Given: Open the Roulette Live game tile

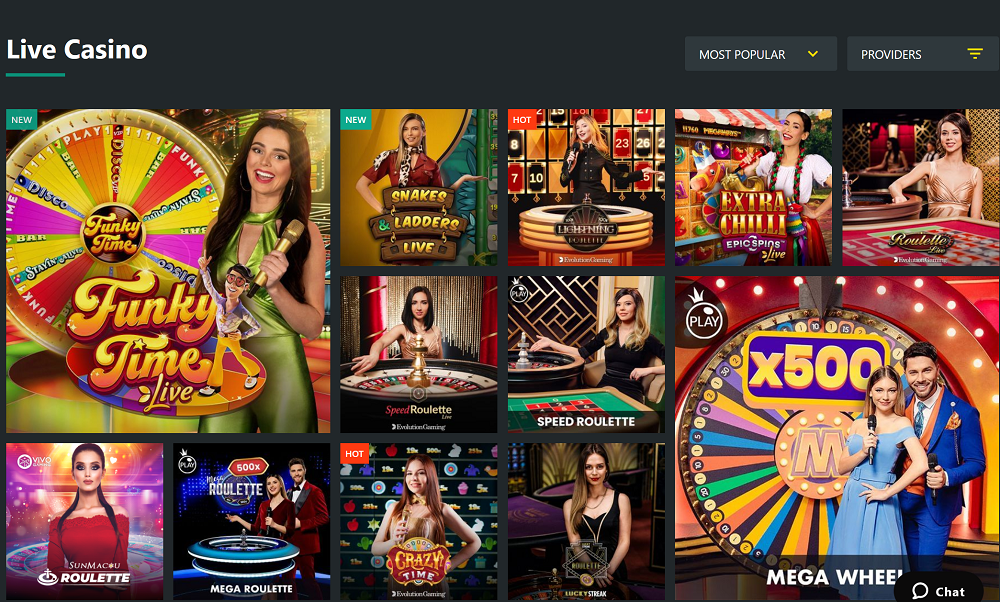Looking at the screenshot, I should coord(921,187).
